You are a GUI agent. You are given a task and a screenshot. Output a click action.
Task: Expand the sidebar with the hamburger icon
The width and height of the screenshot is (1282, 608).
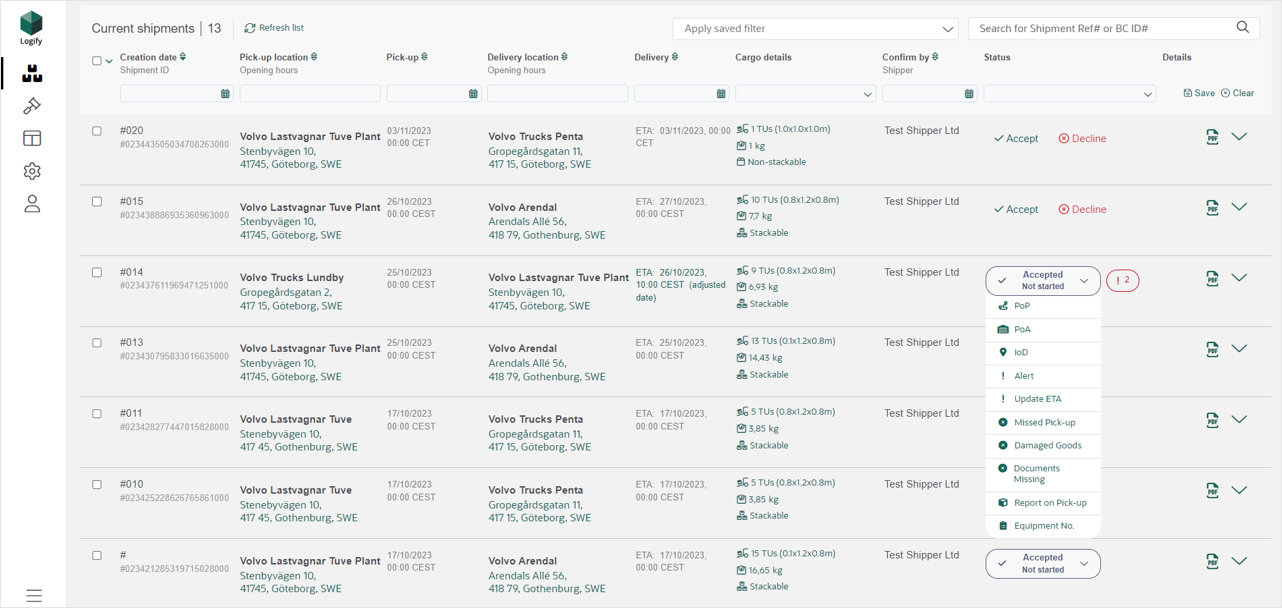pos(34,595)
